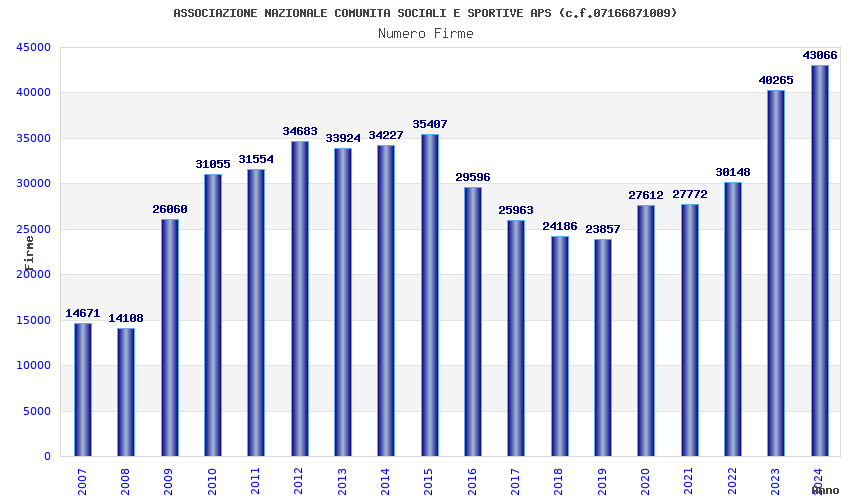The image size is (850, 500).
Task: Click the y-axis tick label 25000
Action: click(x=34, y=229)
